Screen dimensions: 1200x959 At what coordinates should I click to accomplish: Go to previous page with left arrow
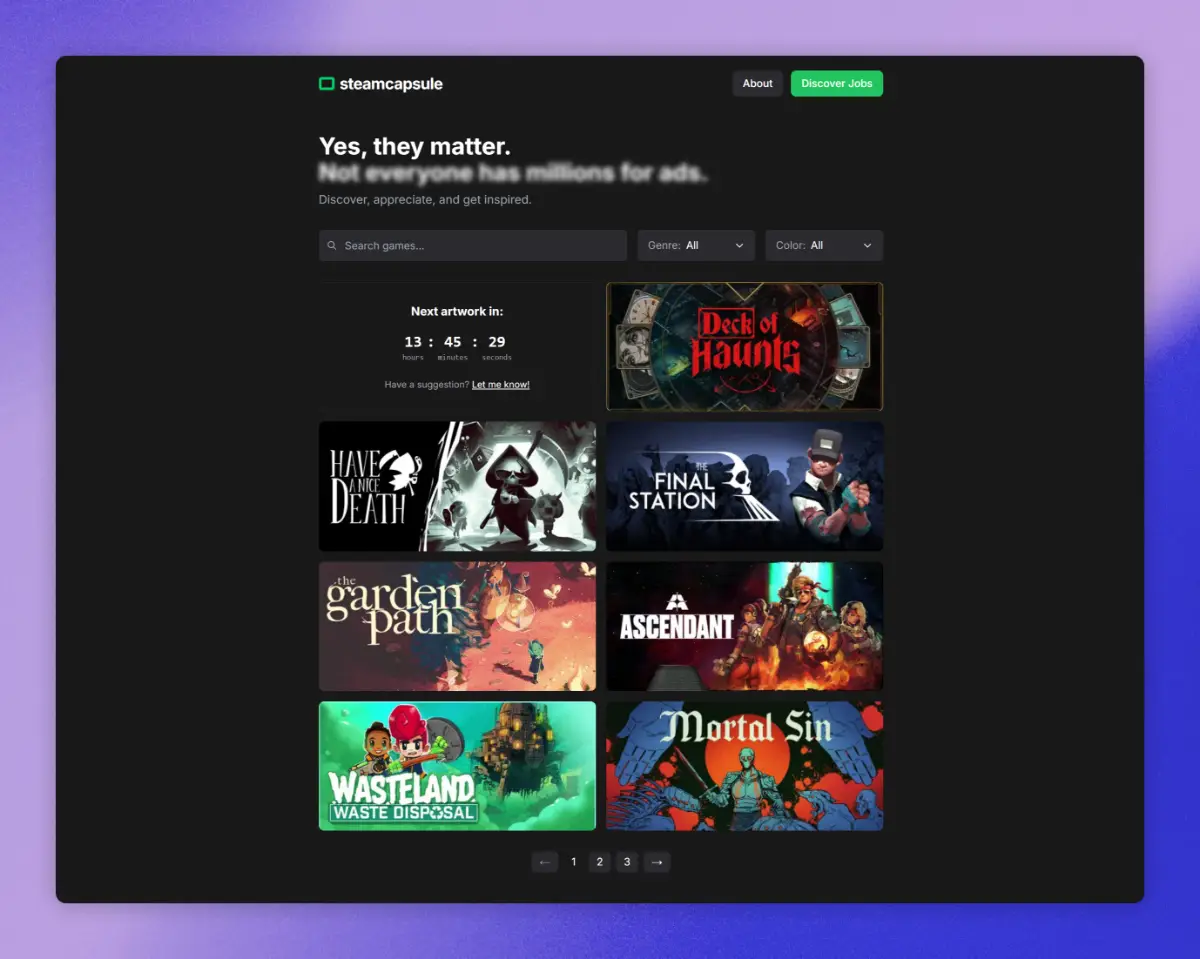click(545, 862)
